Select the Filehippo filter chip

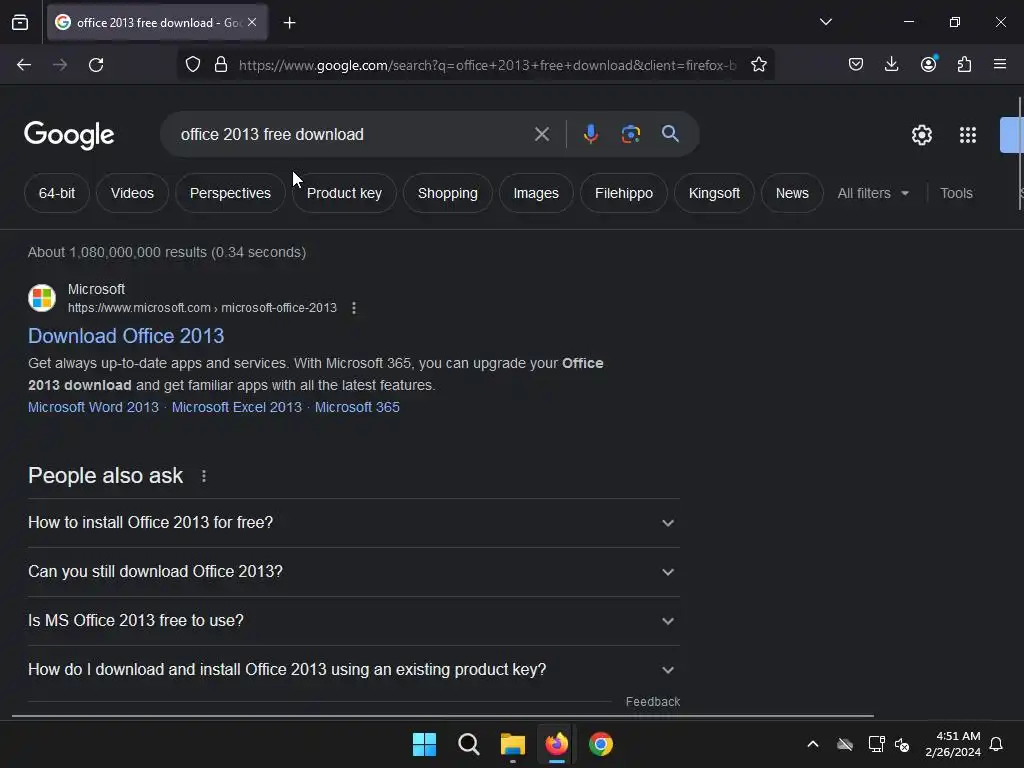(x=624, y=193)
